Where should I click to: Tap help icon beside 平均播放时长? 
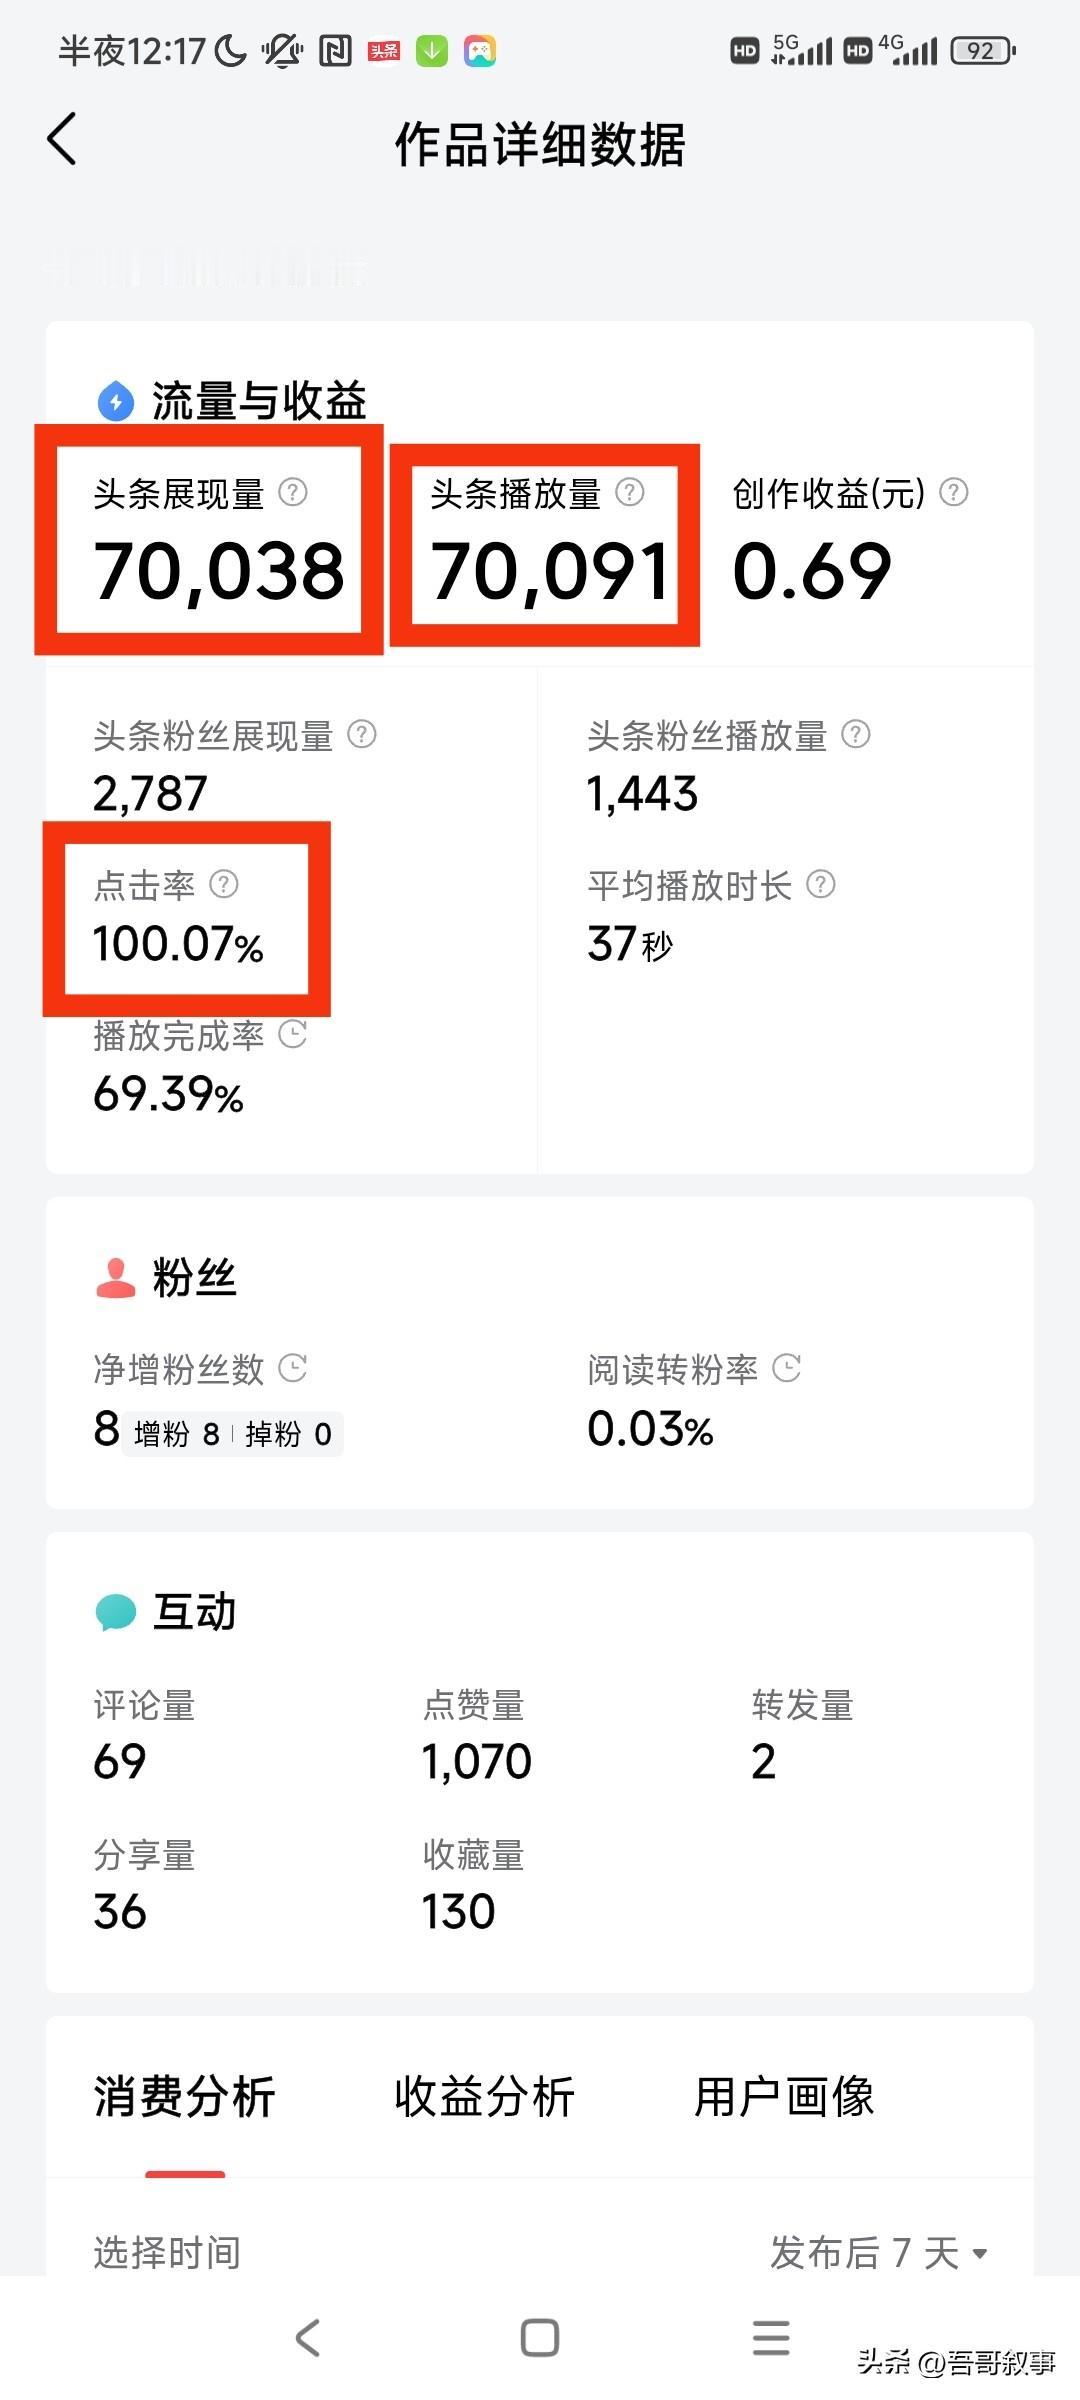(821, 884)
